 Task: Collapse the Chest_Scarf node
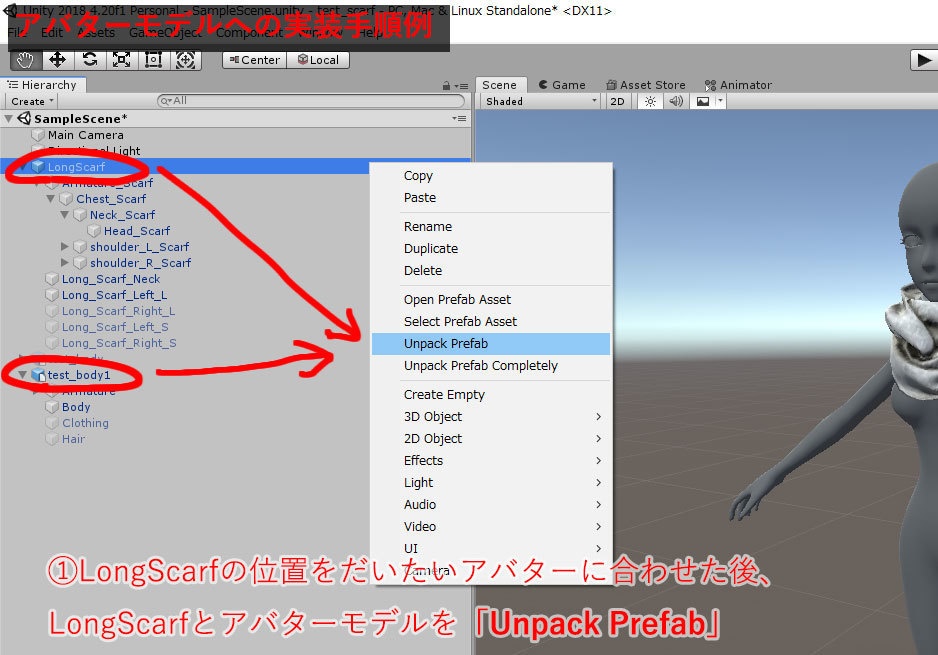click(51, 199)
